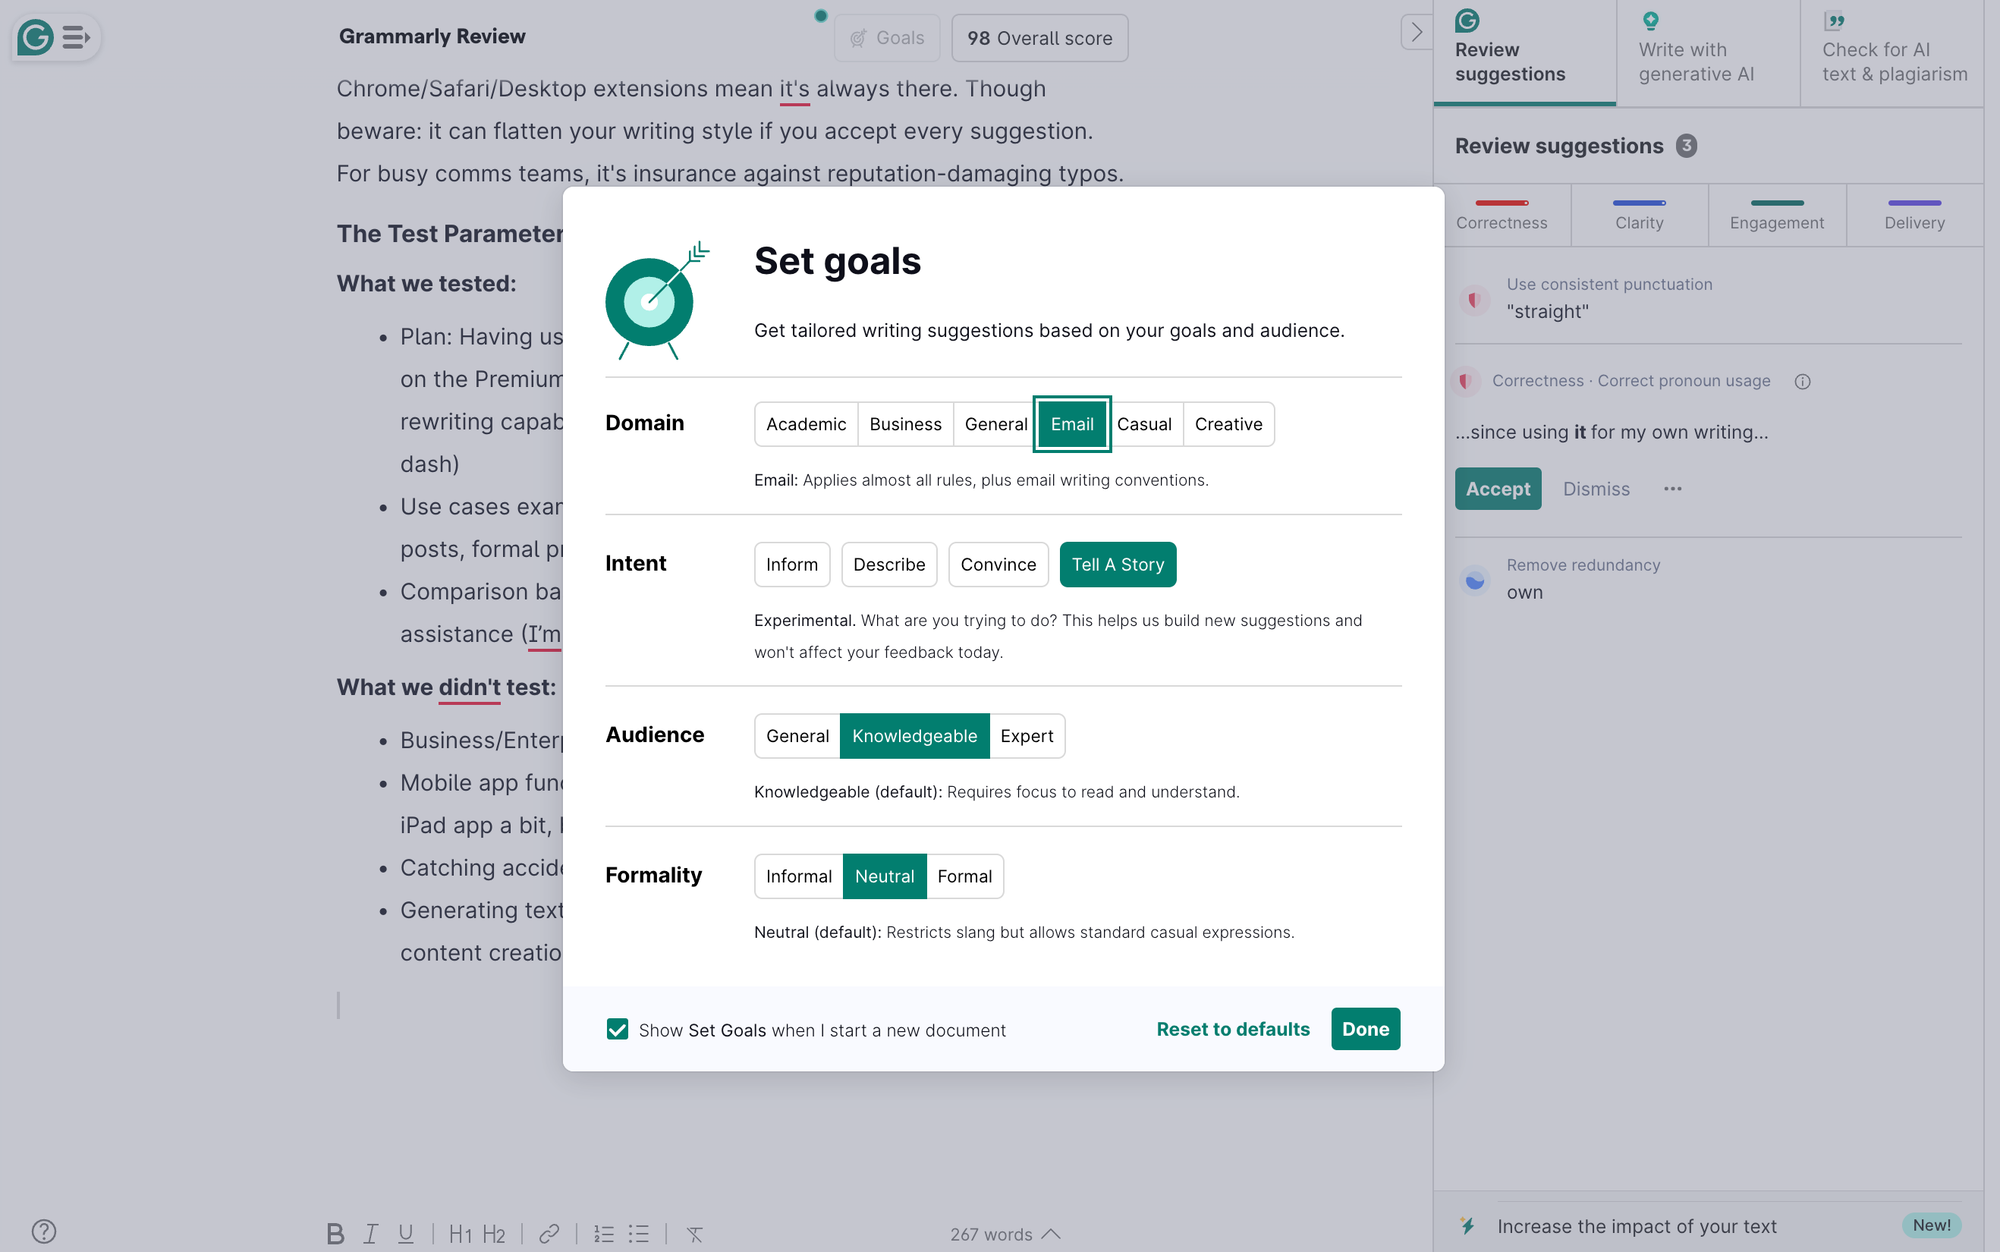
Task: Filter by Correctness category
Action: click(1502, 215)
